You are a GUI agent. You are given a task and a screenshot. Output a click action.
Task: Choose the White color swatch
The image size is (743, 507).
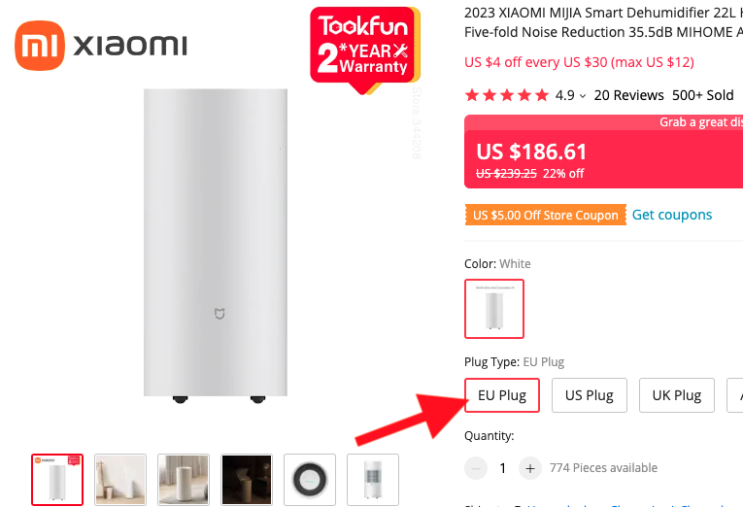tap(494, 308)
